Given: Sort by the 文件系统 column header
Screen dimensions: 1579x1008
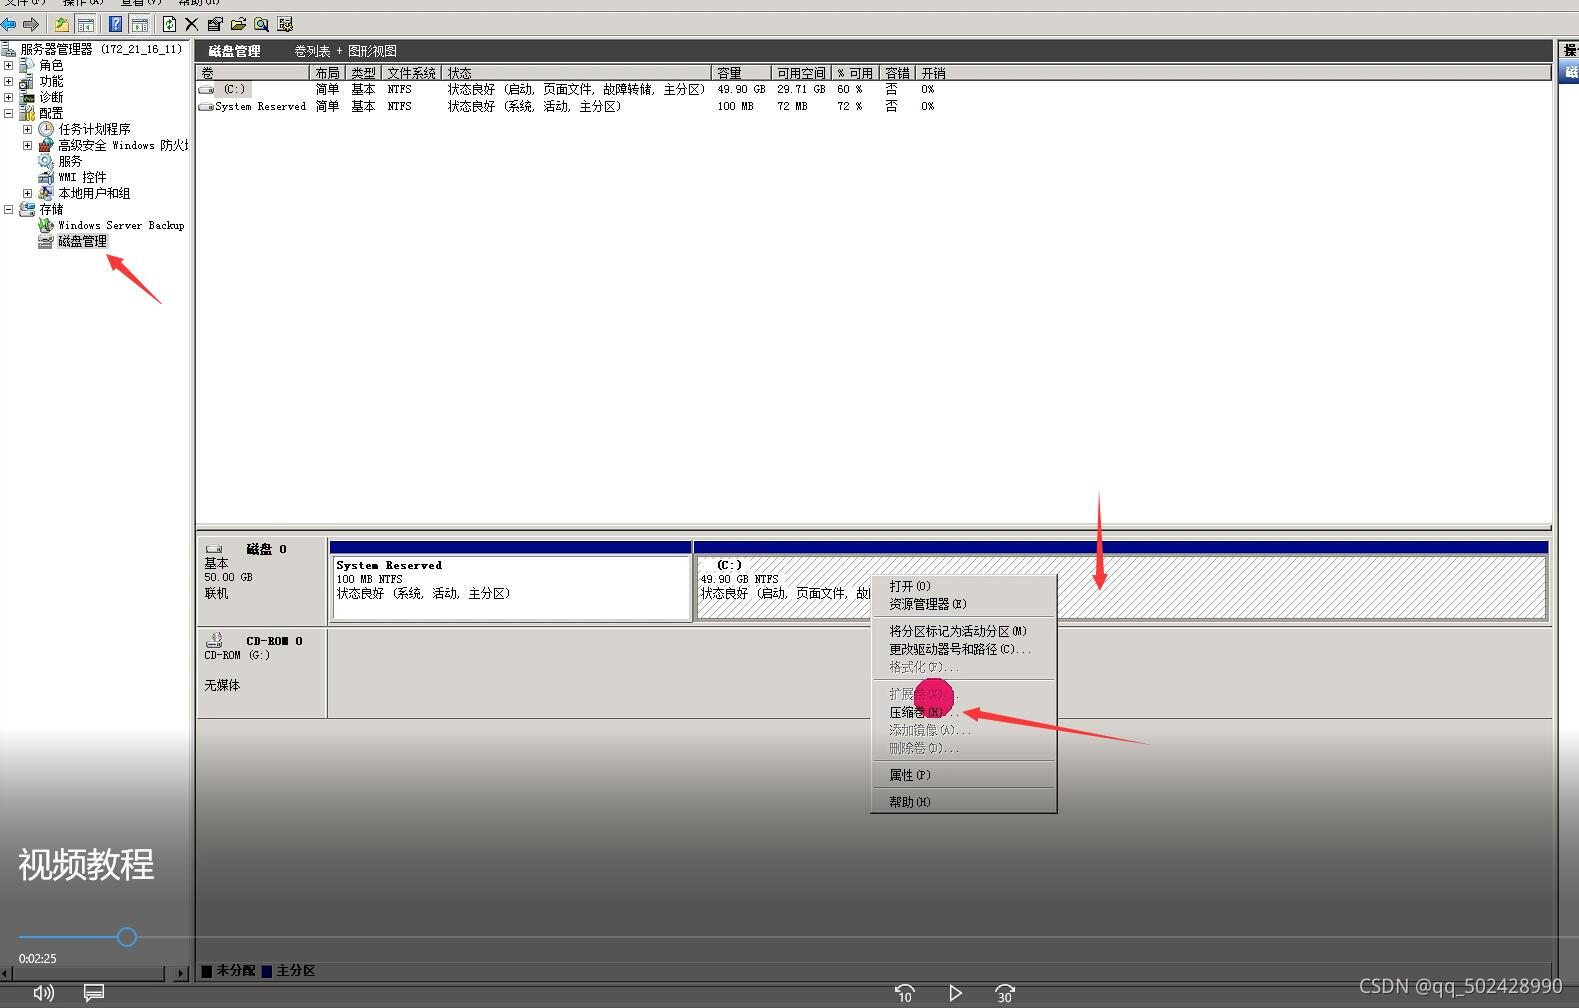Looking at the screenshot, I should point(412,73).
